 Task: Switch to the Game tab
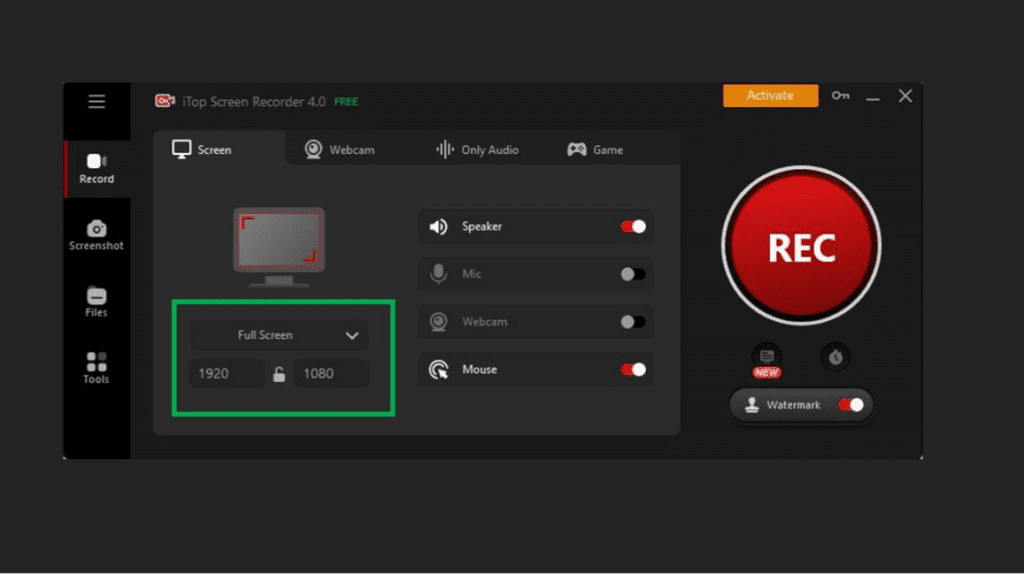tap(595, 150)
